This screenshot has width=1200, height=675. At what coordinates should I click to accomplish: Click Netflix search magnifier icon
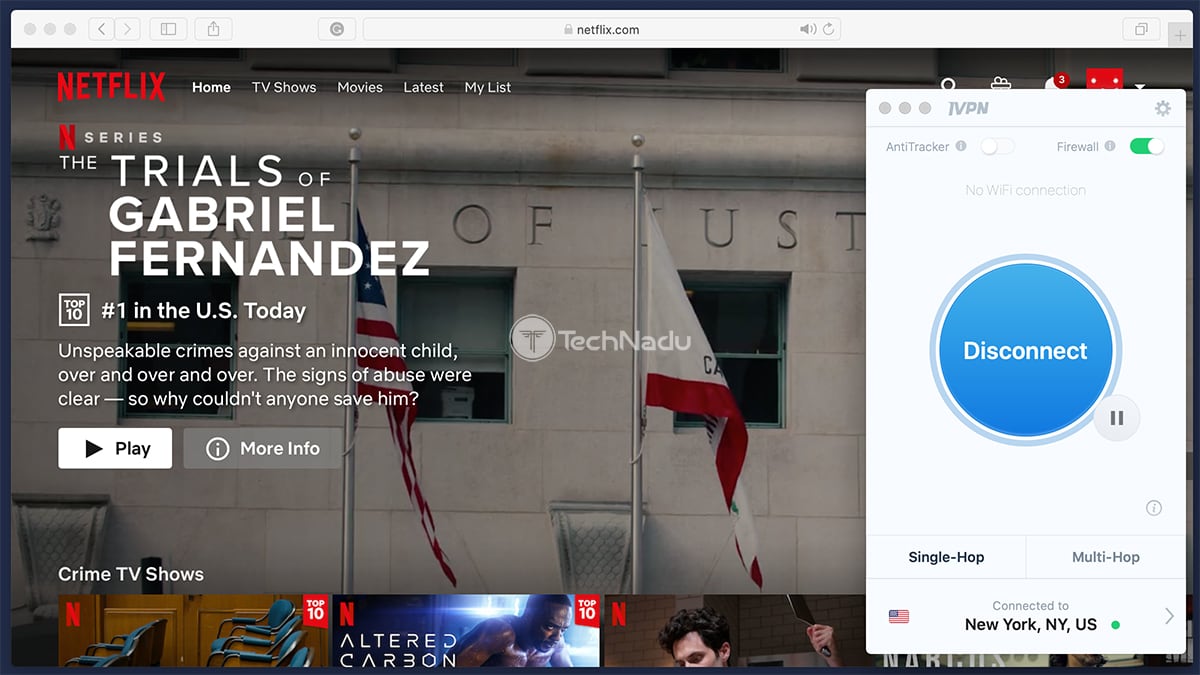(949, 86)
